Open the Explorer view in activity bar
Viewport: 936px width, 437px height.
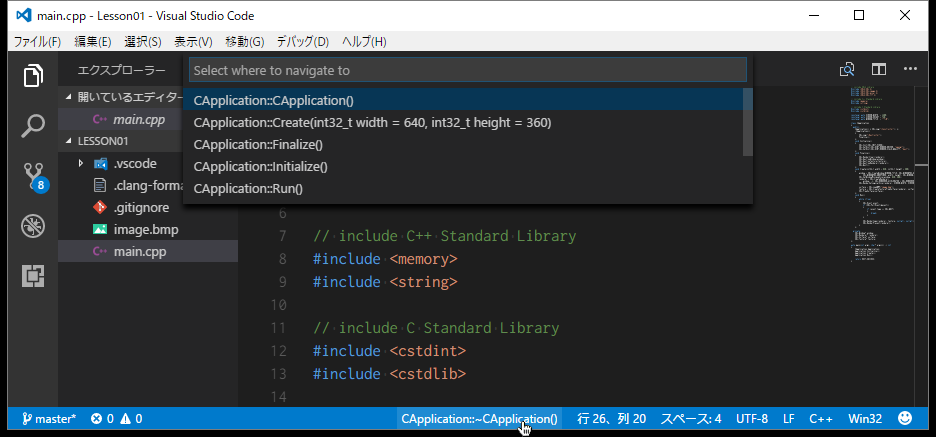pyautogui.click(x=33, y=76)
